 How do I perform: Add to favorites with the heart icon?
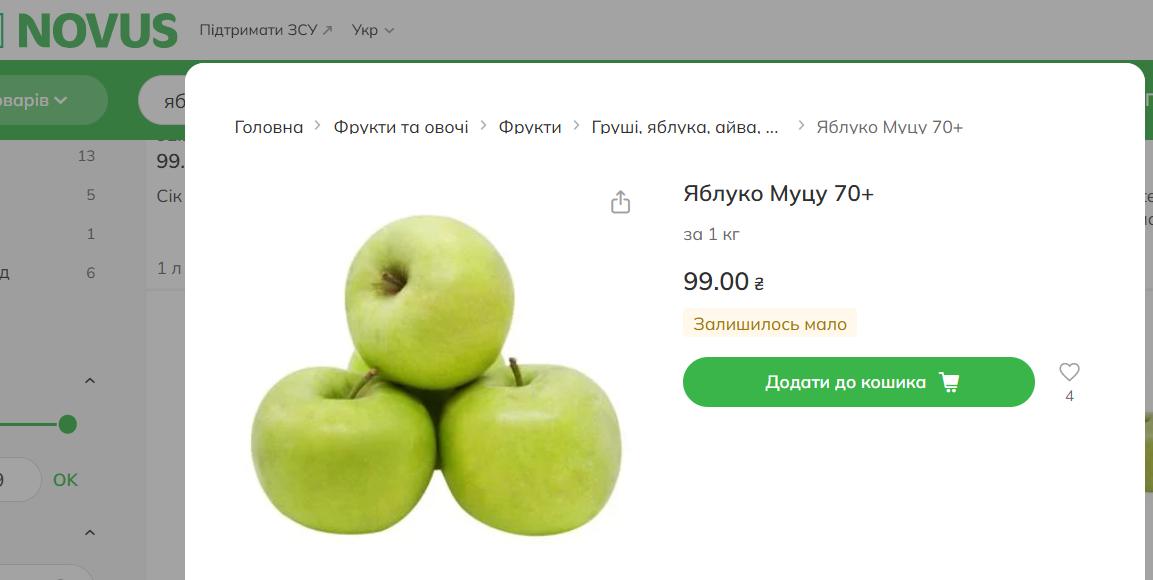[1069, 372]
